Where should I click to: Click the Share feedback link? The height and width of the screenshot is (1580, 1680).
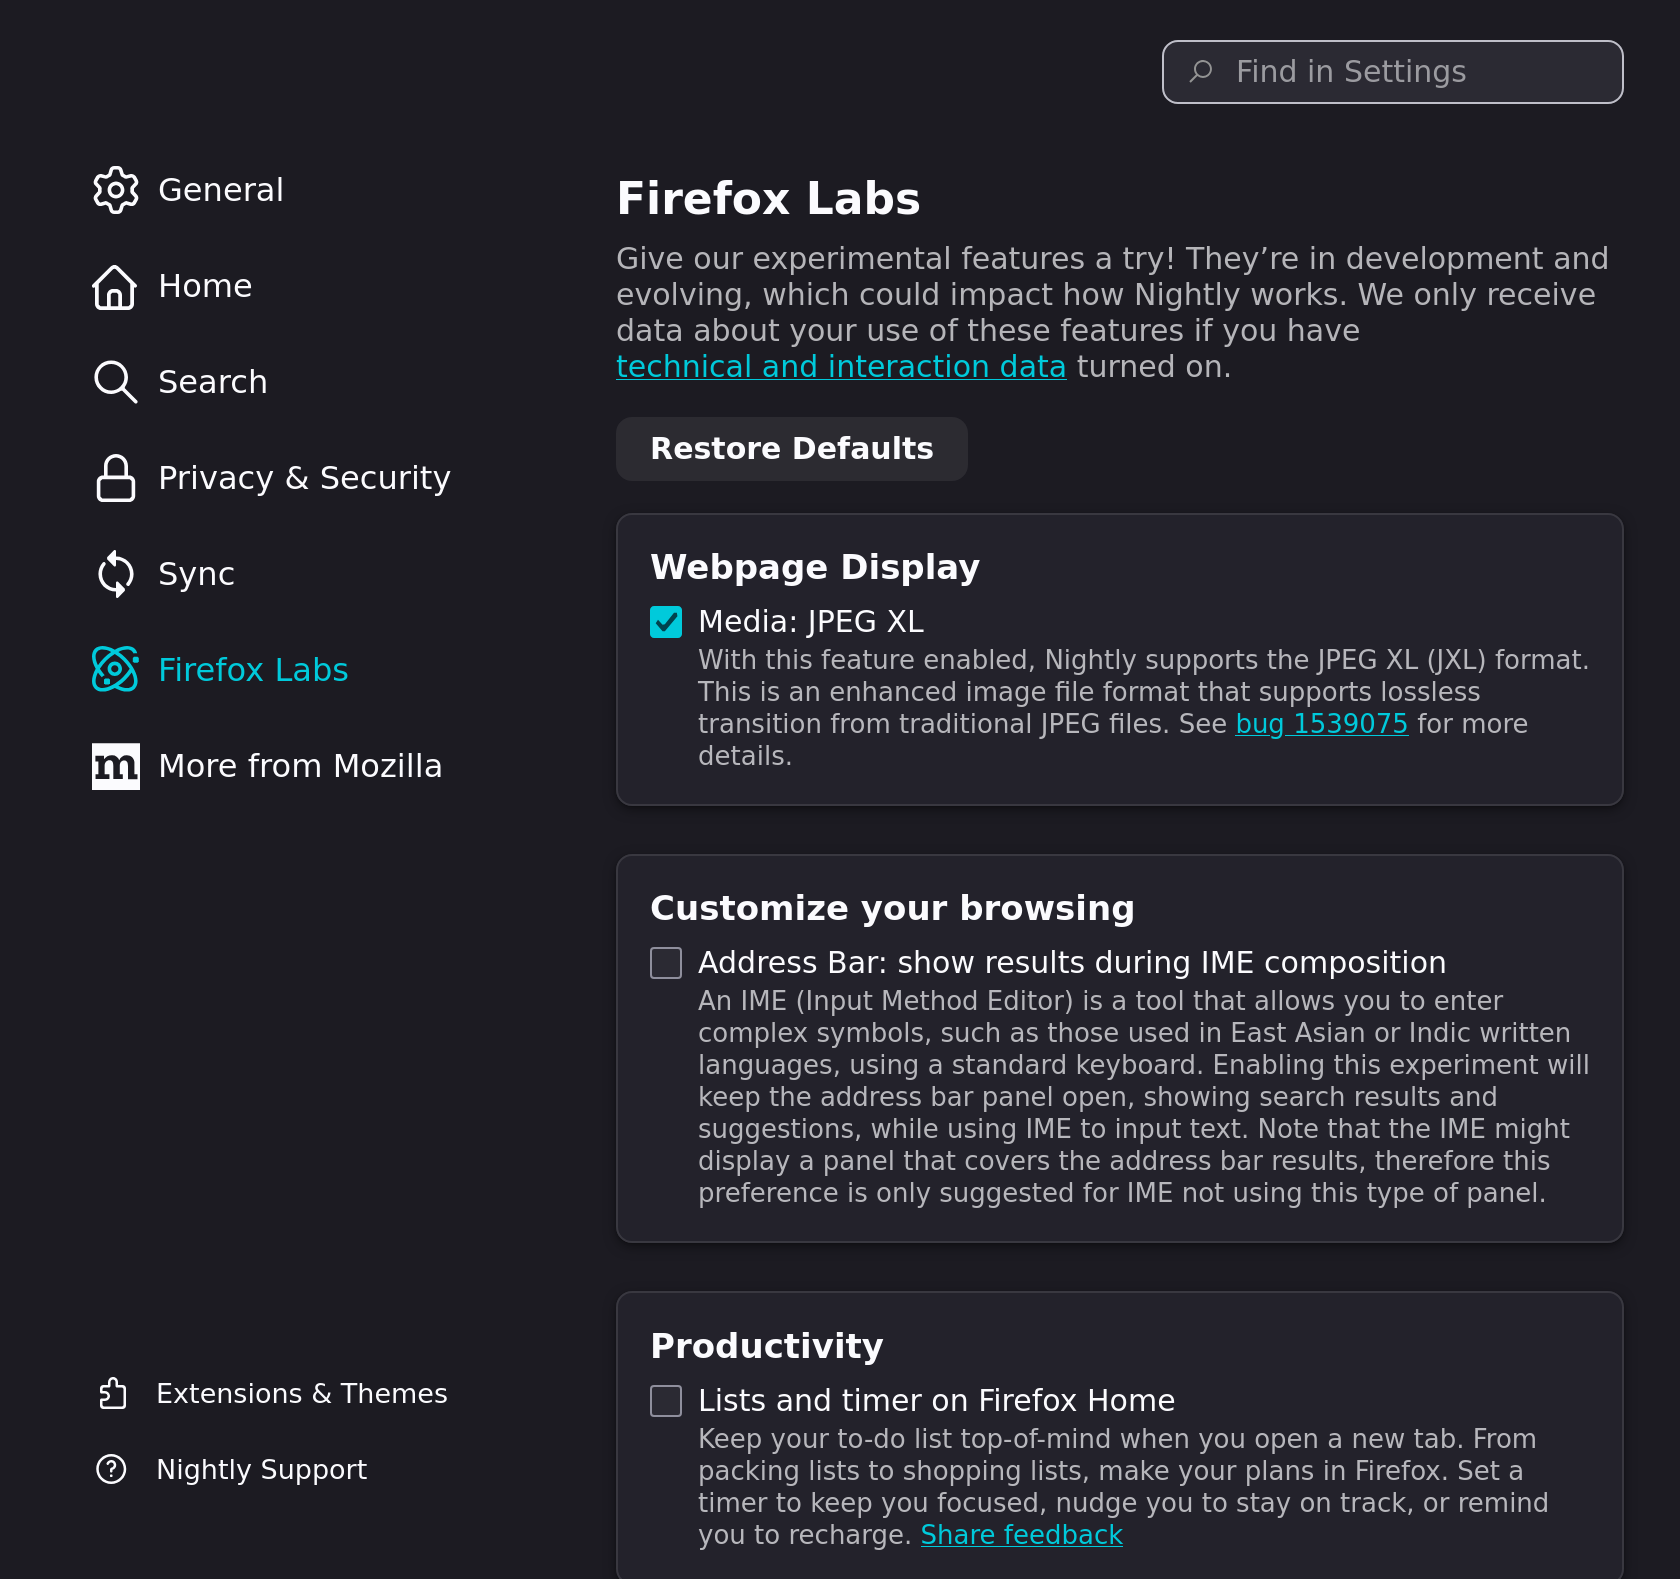(x=1022, y=1534)
